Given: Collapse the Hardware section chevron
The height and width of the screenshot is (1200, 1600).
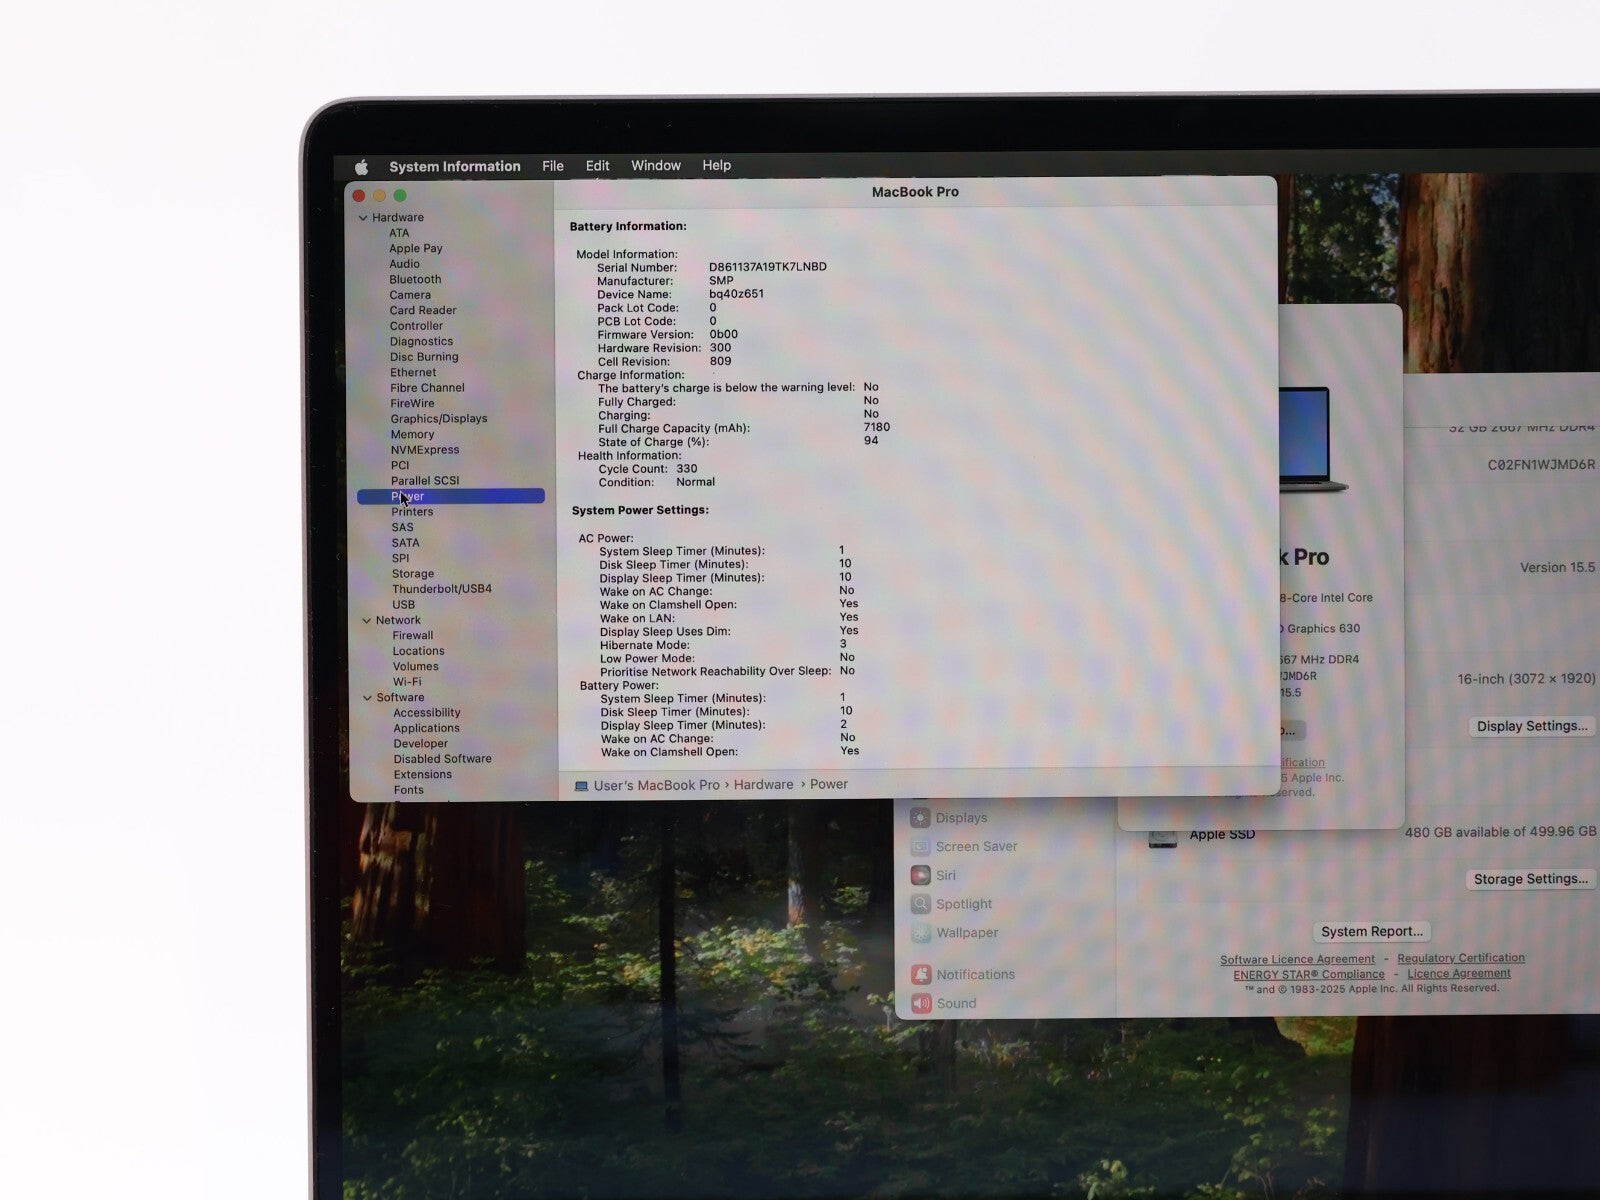Looking at the screenshot, I should coord(363,217).
